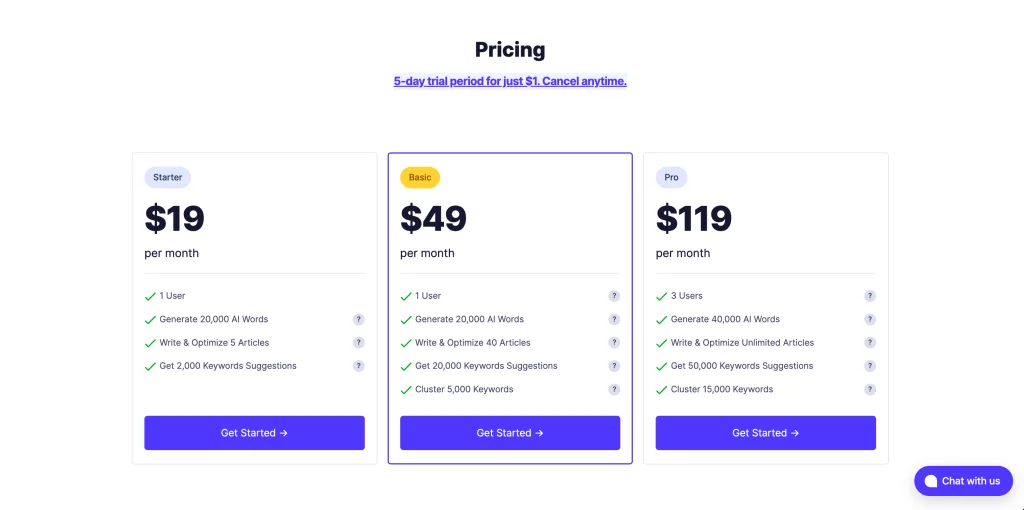The image size is (1024, 510).
Task: Open the help tooltip for Get 50,000 Keywords Suggestions
Action: [x=870, y=366]
